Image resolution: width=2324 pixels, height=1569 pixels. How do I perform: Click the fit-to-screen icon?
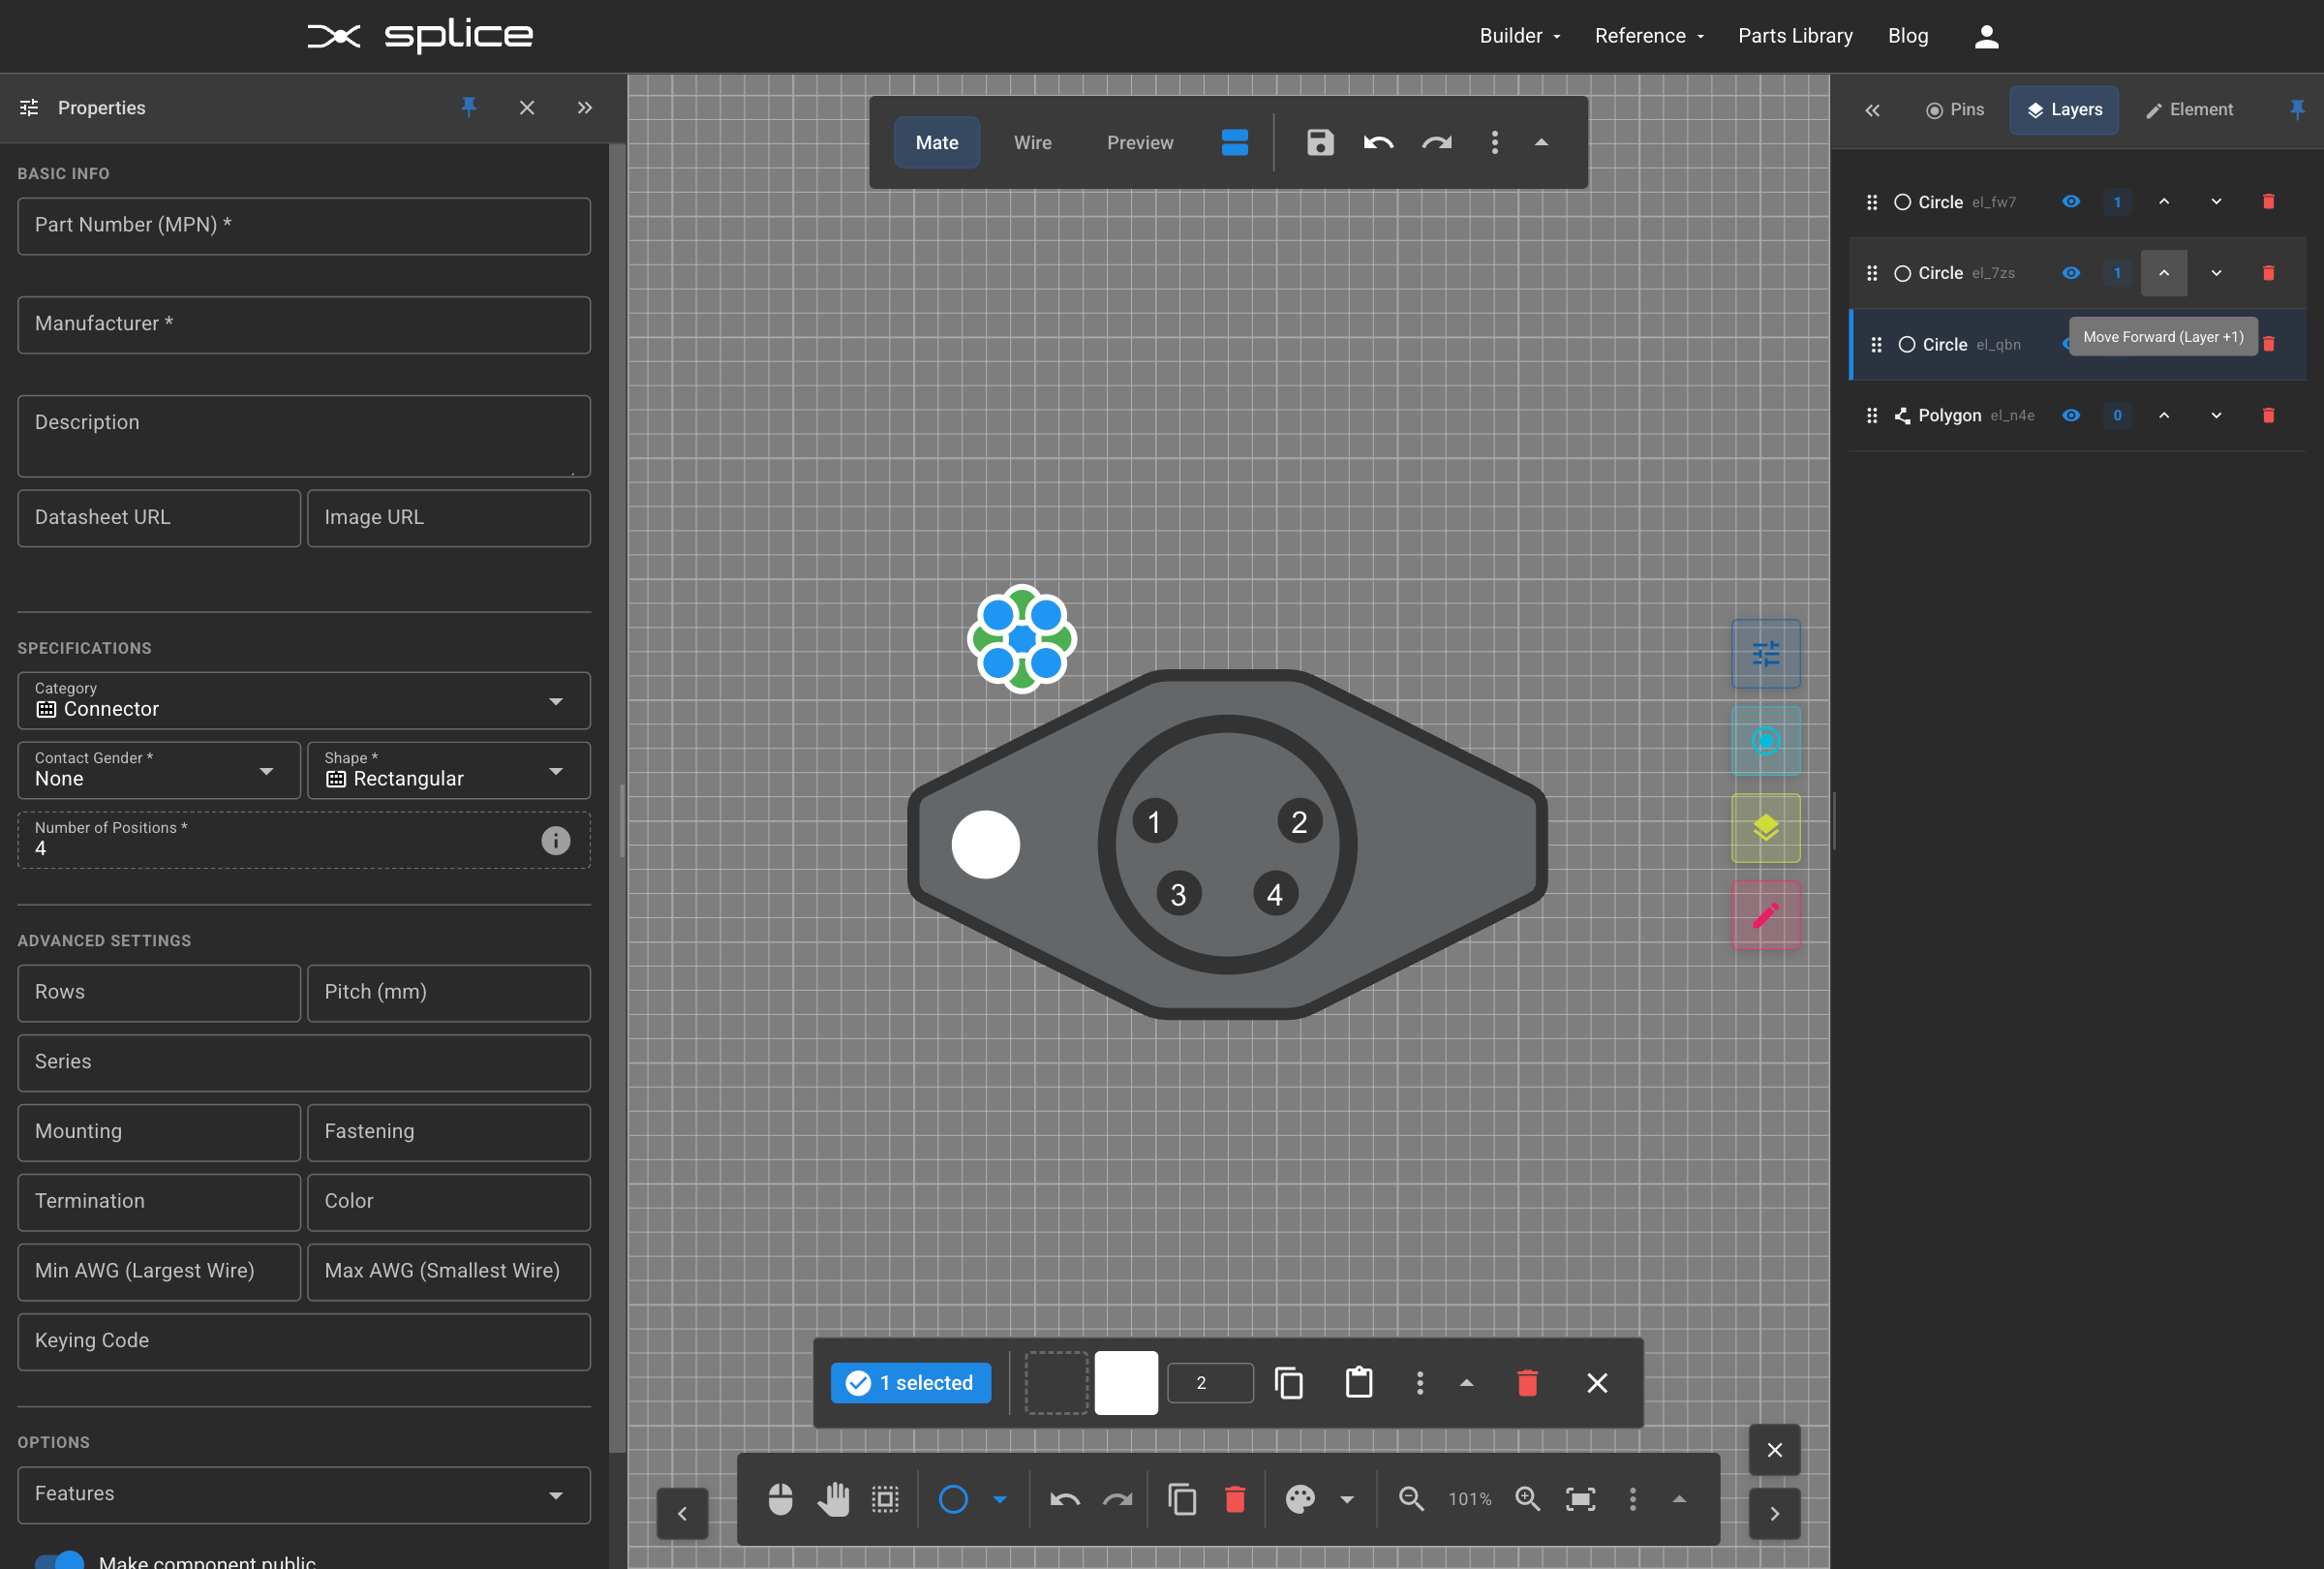pos(1580,1498)
